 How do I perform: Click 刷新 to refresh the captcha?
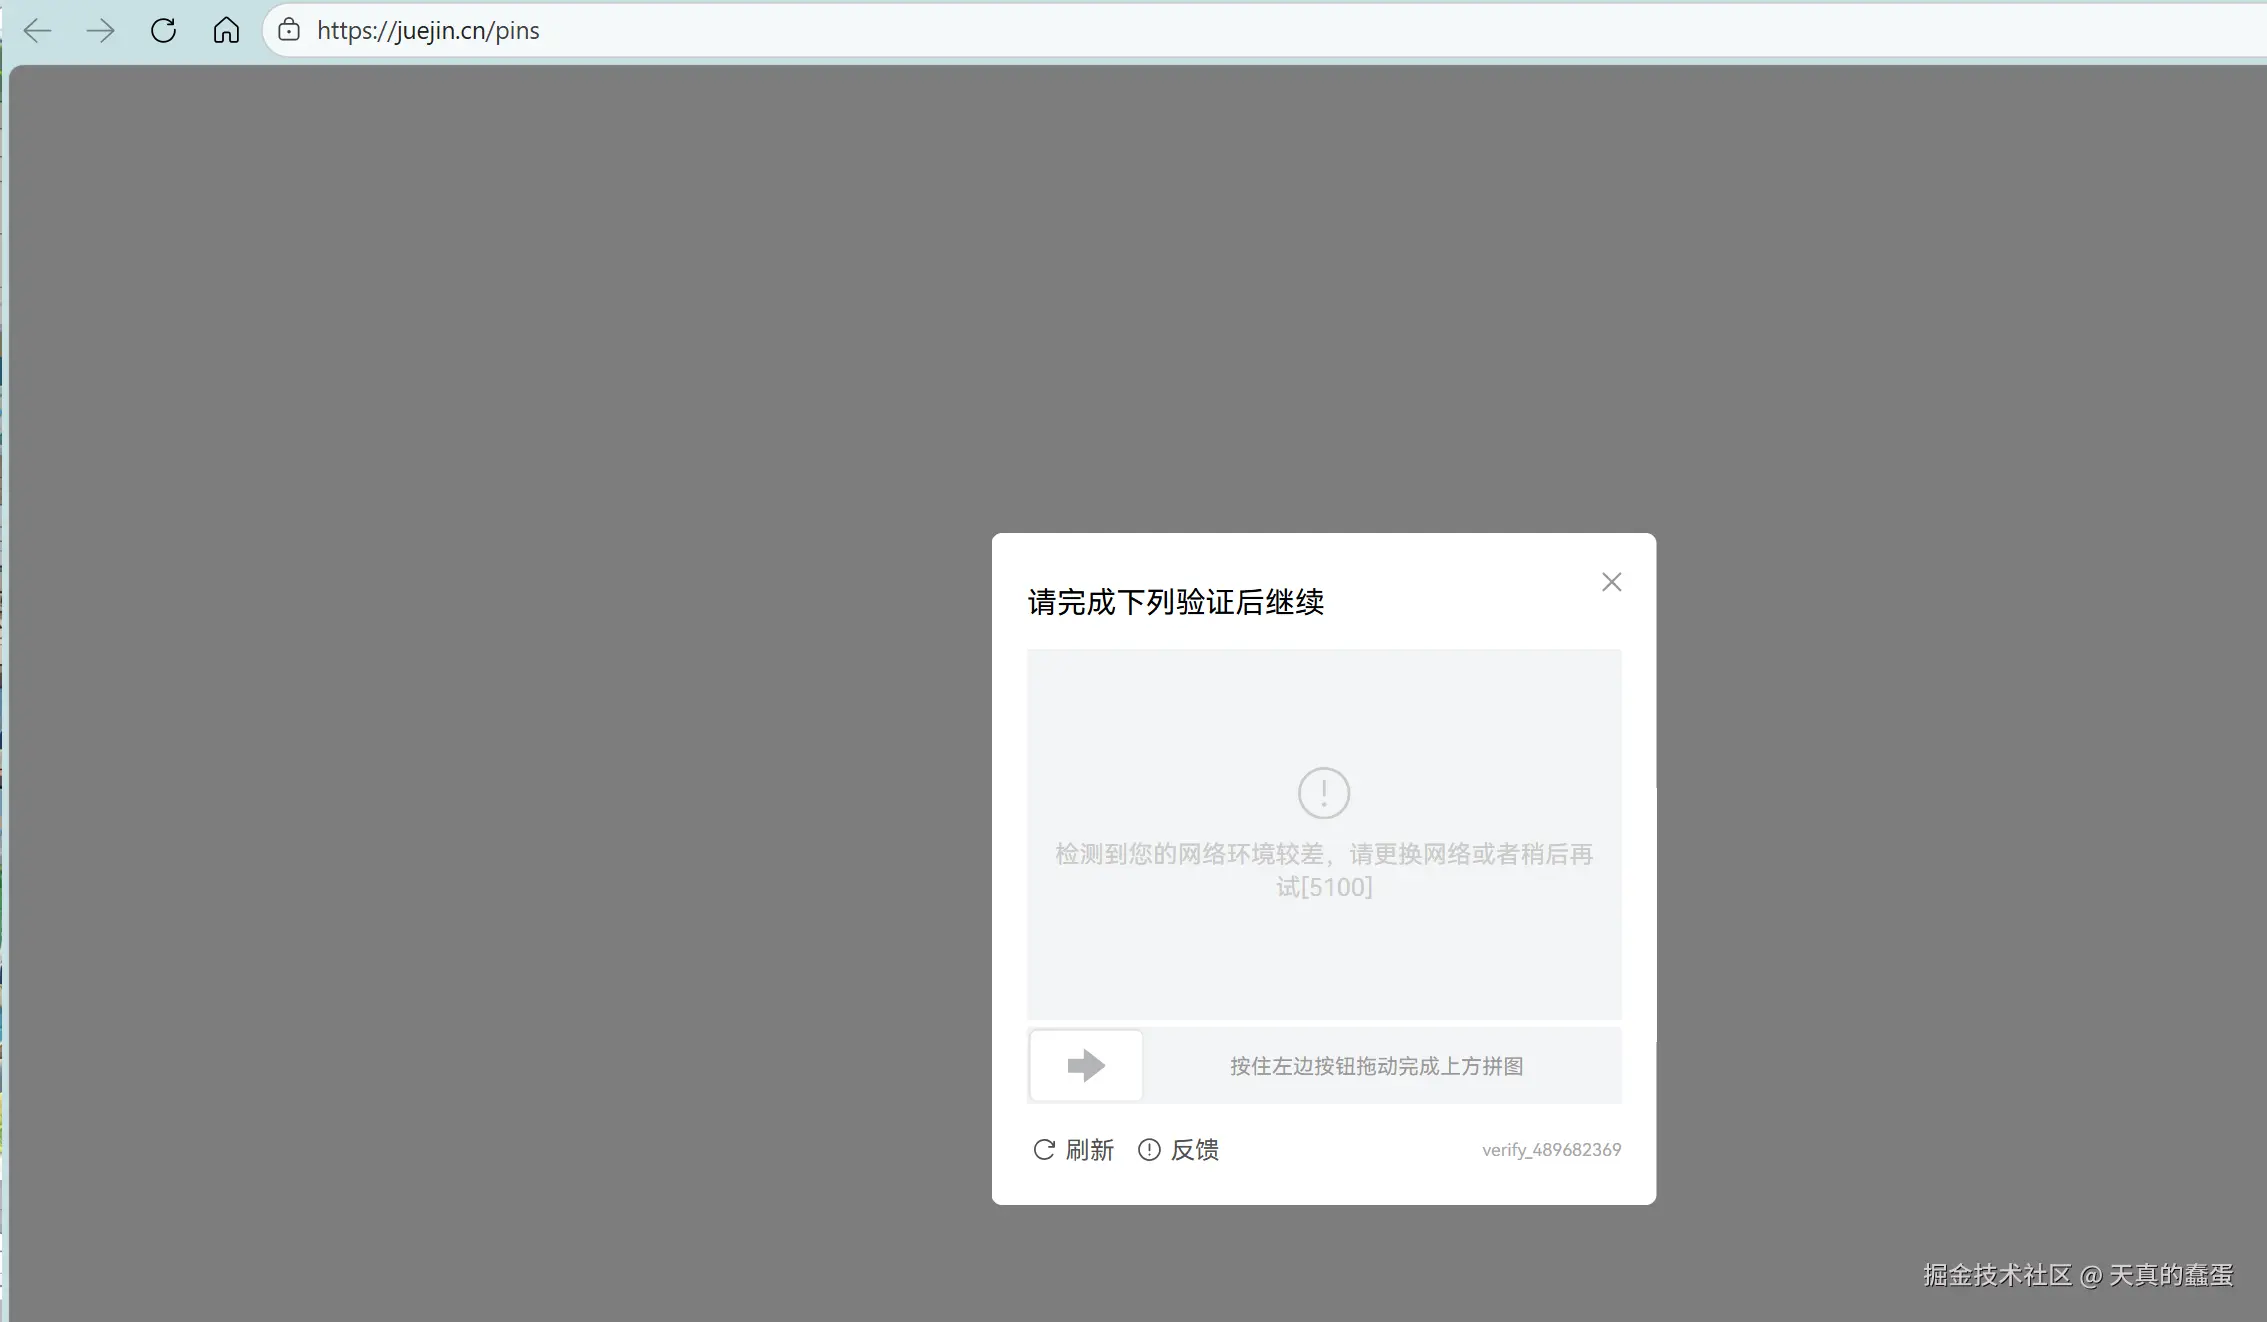pos(1089,1149)
